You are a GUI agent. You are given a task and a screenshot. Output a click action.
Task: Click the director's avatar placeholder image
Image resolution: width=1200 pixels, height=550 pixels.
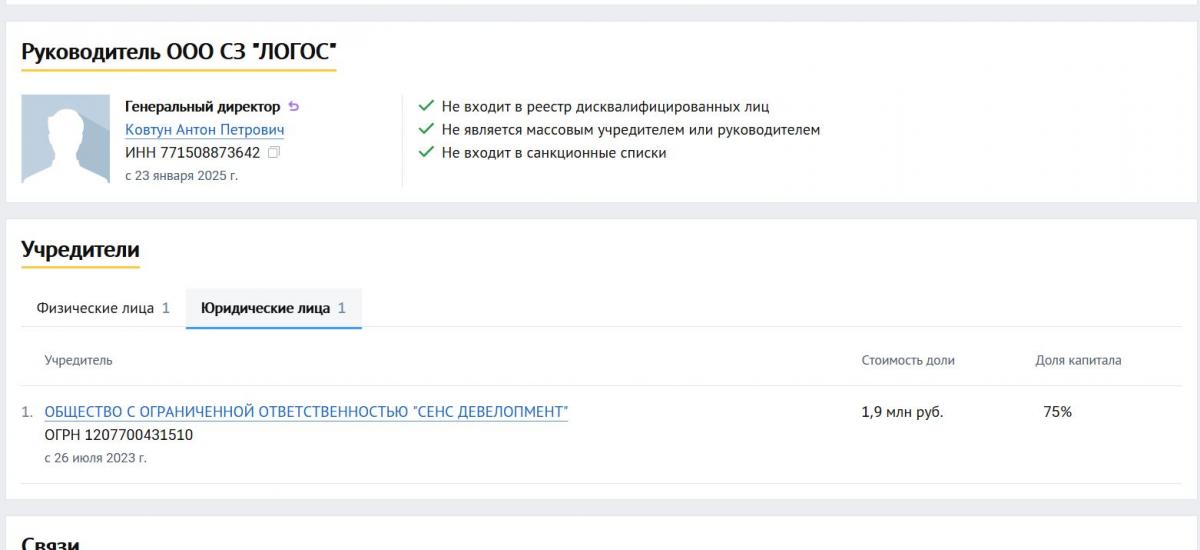65,140
